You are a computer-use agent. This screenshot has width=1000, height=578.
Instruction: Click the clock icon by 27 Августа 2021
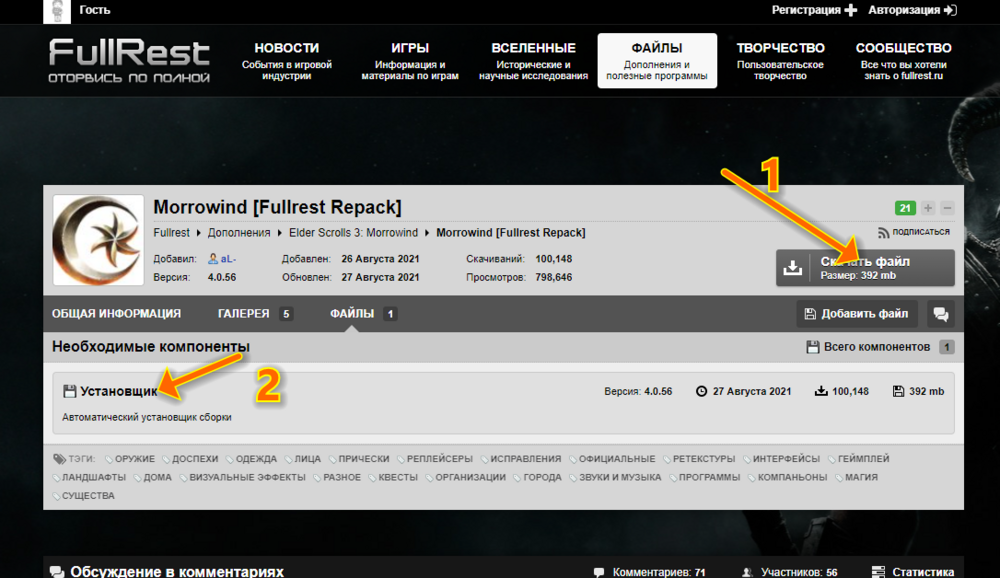(702, 391)
